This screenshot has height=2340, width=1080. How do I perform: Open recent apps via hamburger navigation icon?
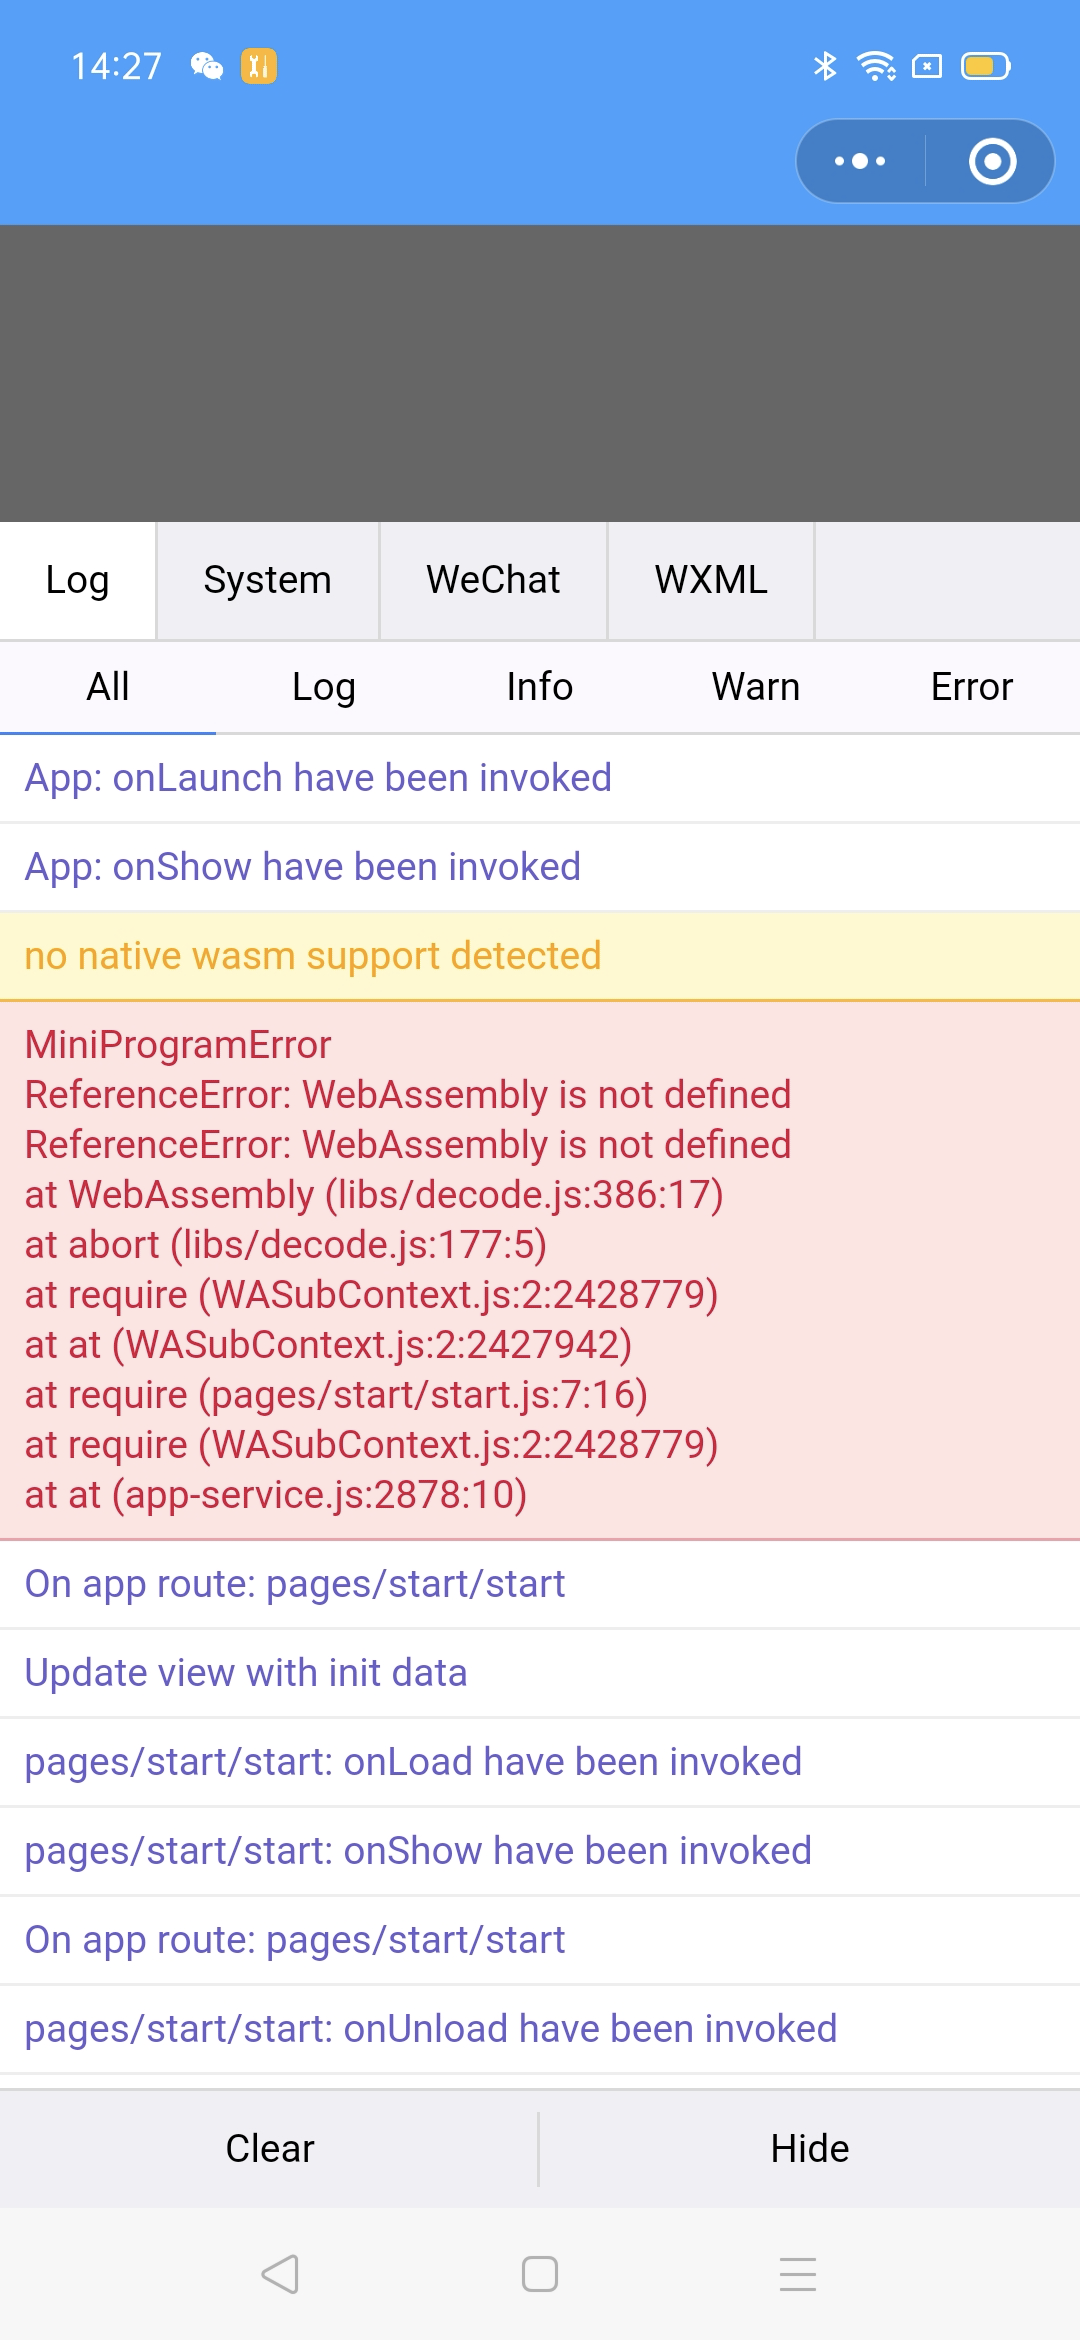(798, 2274)
